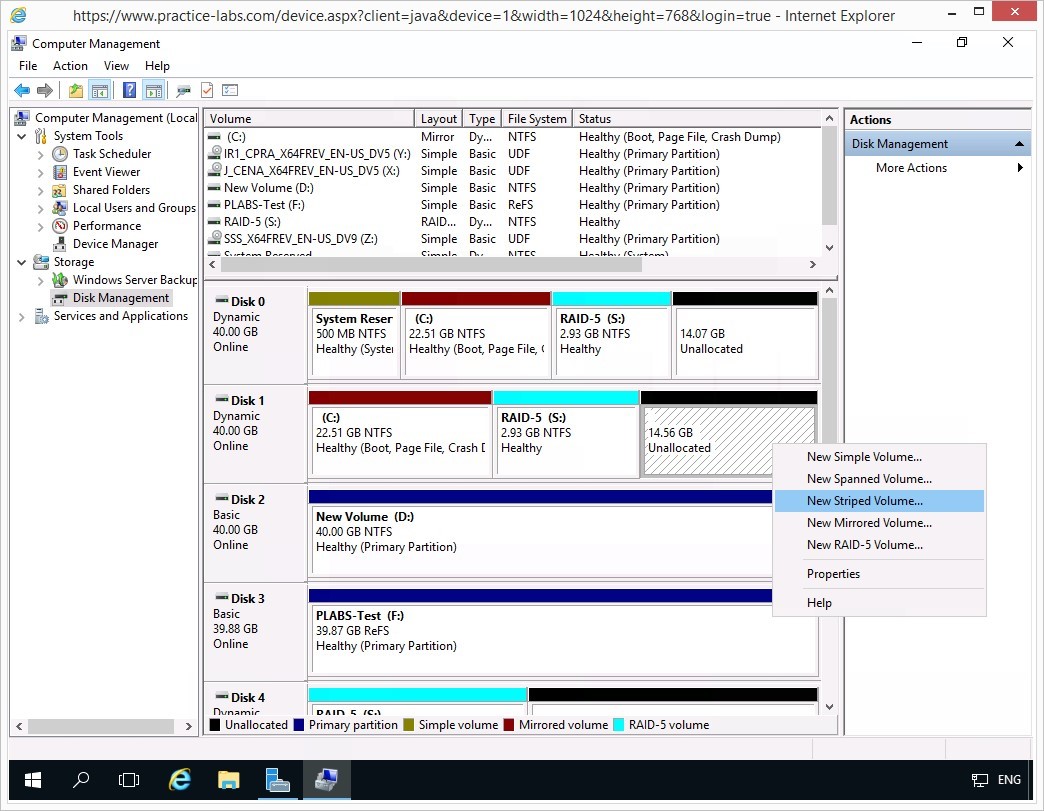Click the blue Back arrow in toolbar
This screenshot has width=1044, height=811.
(x=21, y=91)
